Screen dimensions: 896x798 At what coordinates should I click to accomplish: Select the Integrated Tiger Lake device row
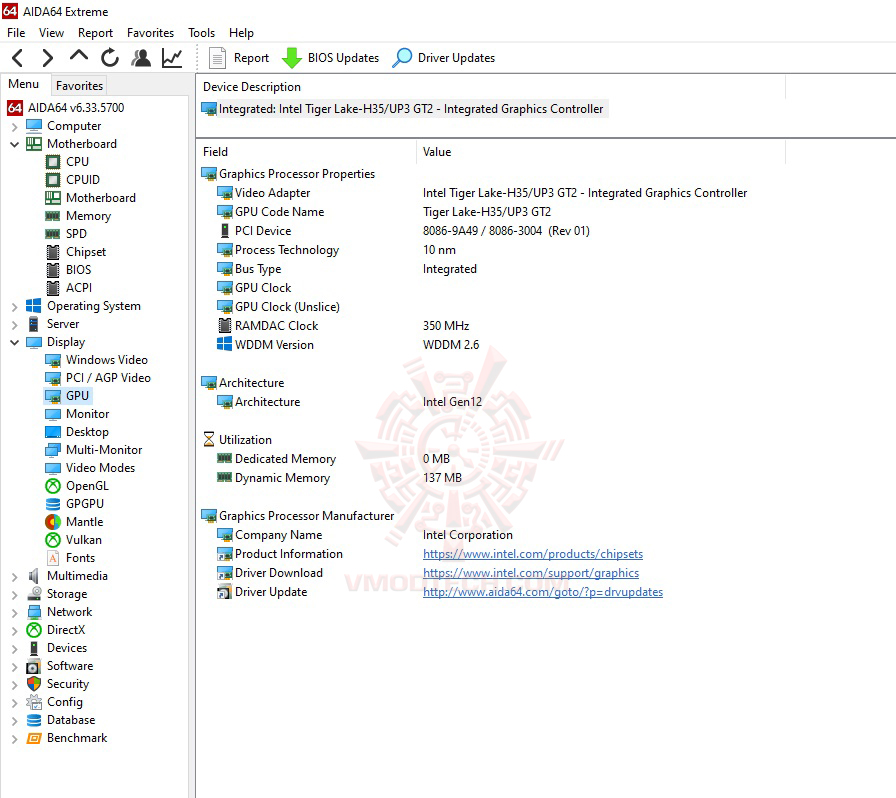405,109
